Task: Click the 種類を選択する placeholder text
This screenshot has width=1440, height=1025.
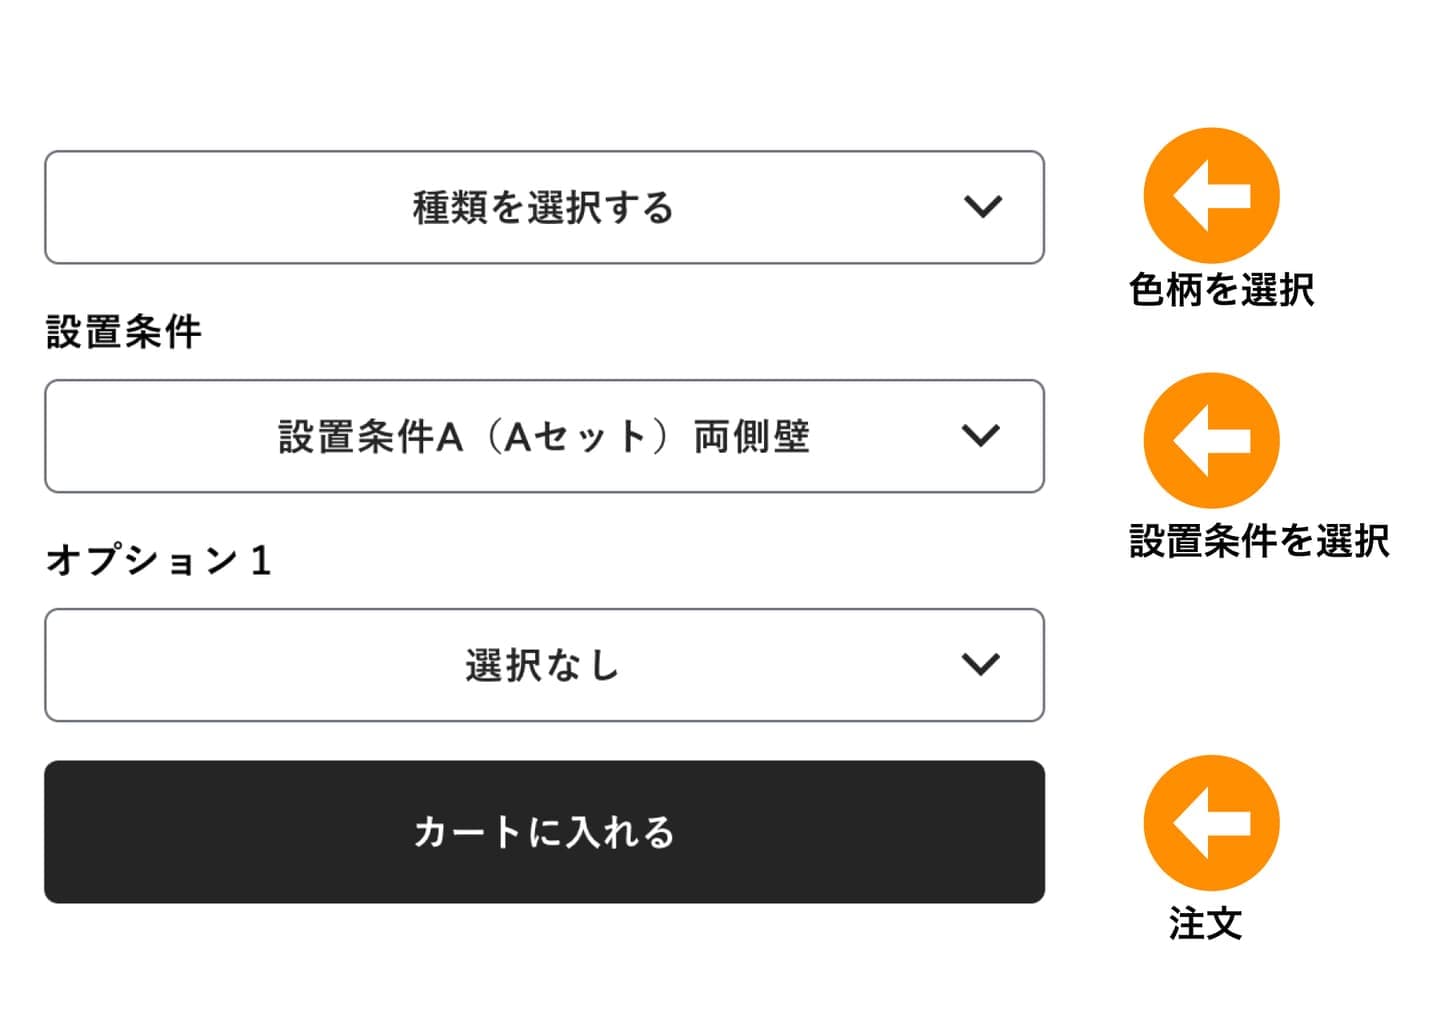Action: coord(543,208)
